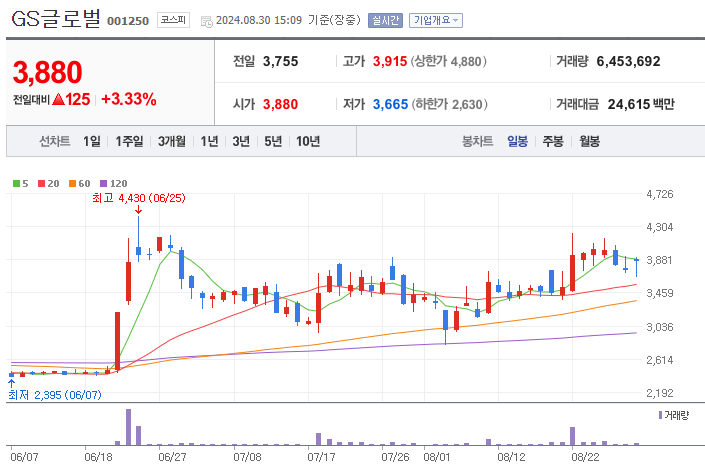705x475 pixels.
Task: Switch to the 월봉 candle chart
Action: 589,141
